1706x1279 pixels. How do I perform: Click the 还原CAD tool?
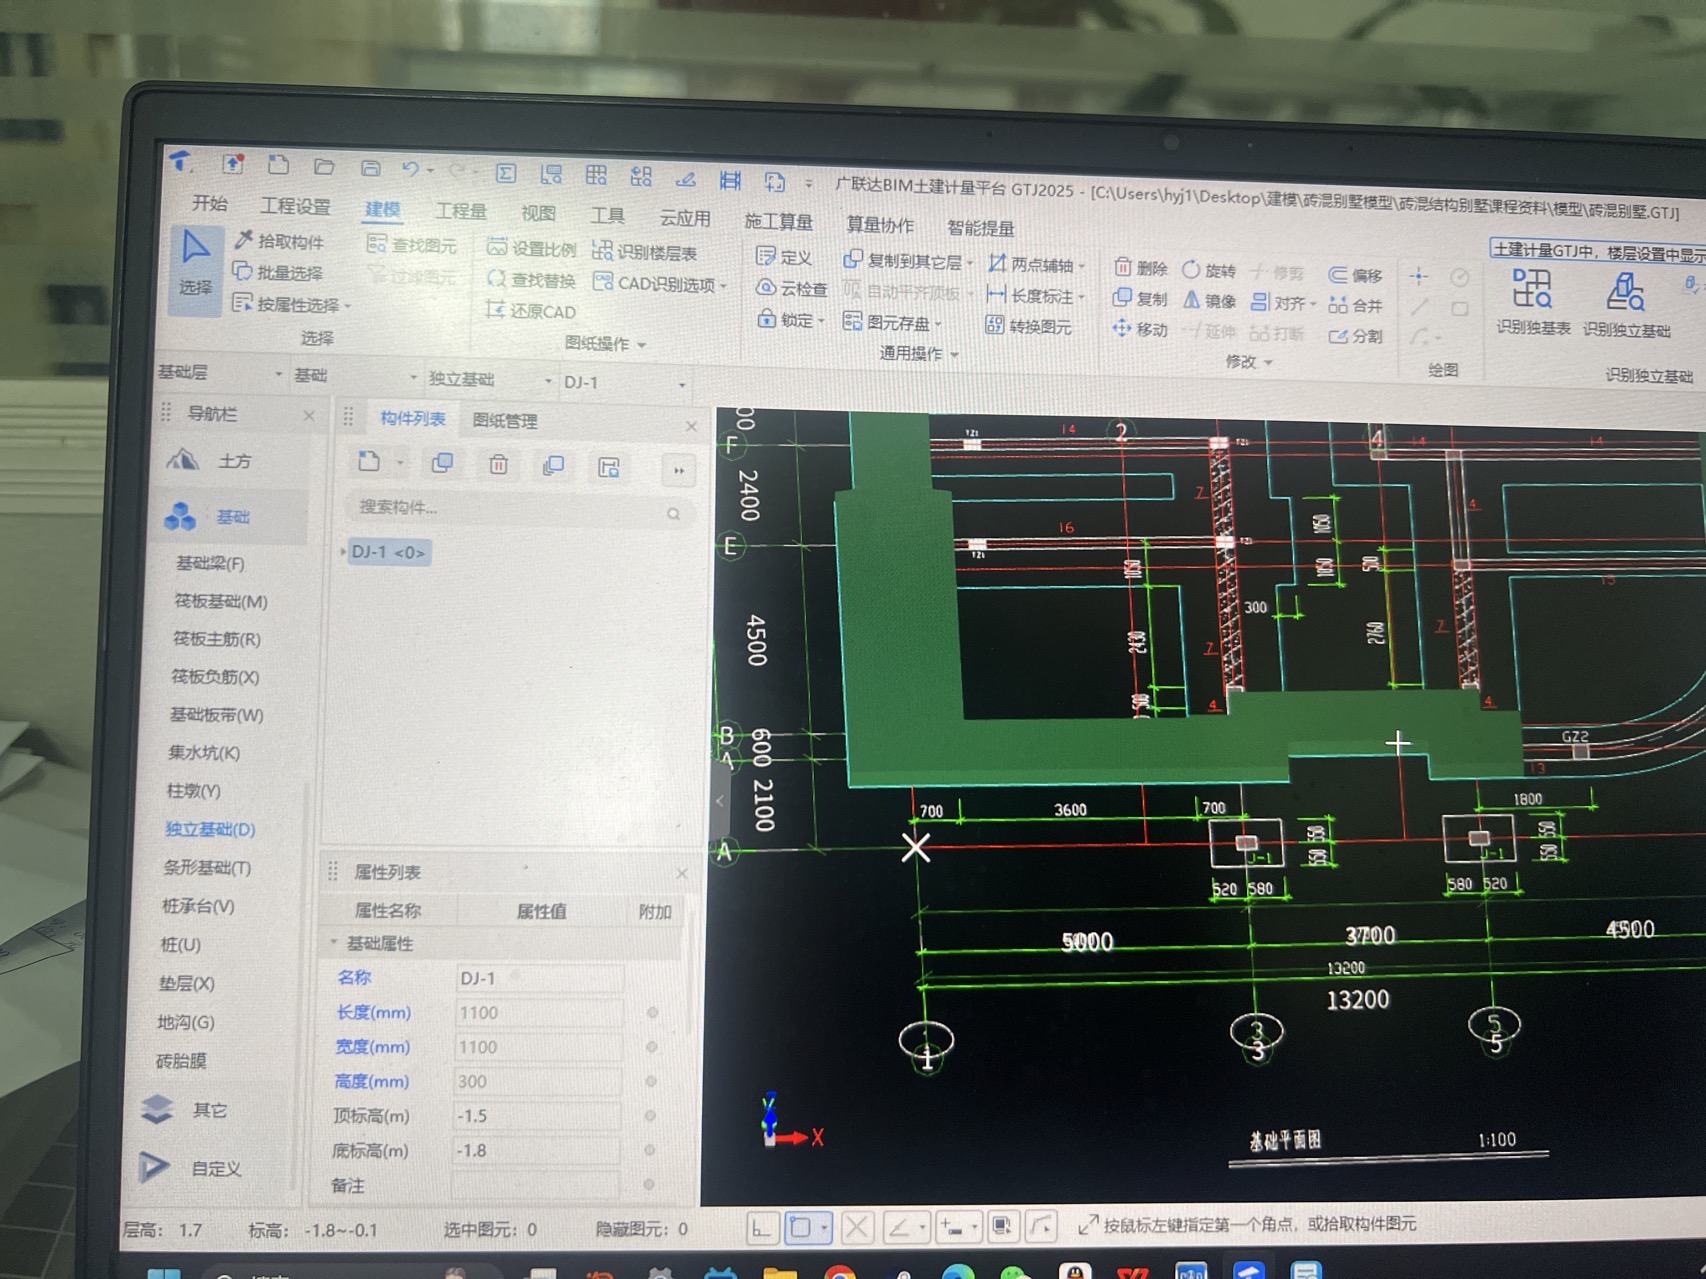click(530, 311)
